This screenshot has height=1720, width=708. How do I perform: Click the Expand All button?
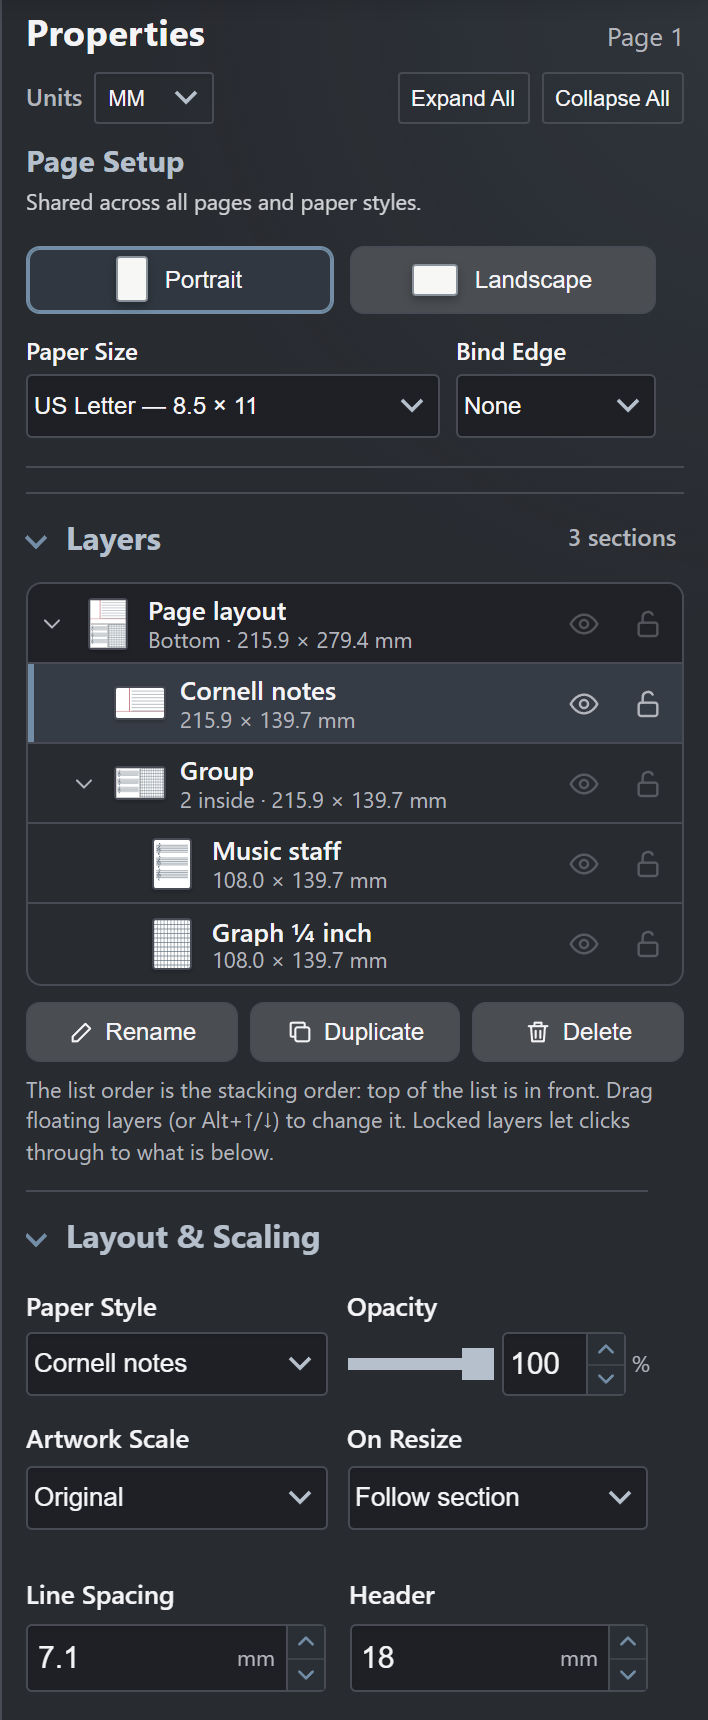(x=464, y=98)
